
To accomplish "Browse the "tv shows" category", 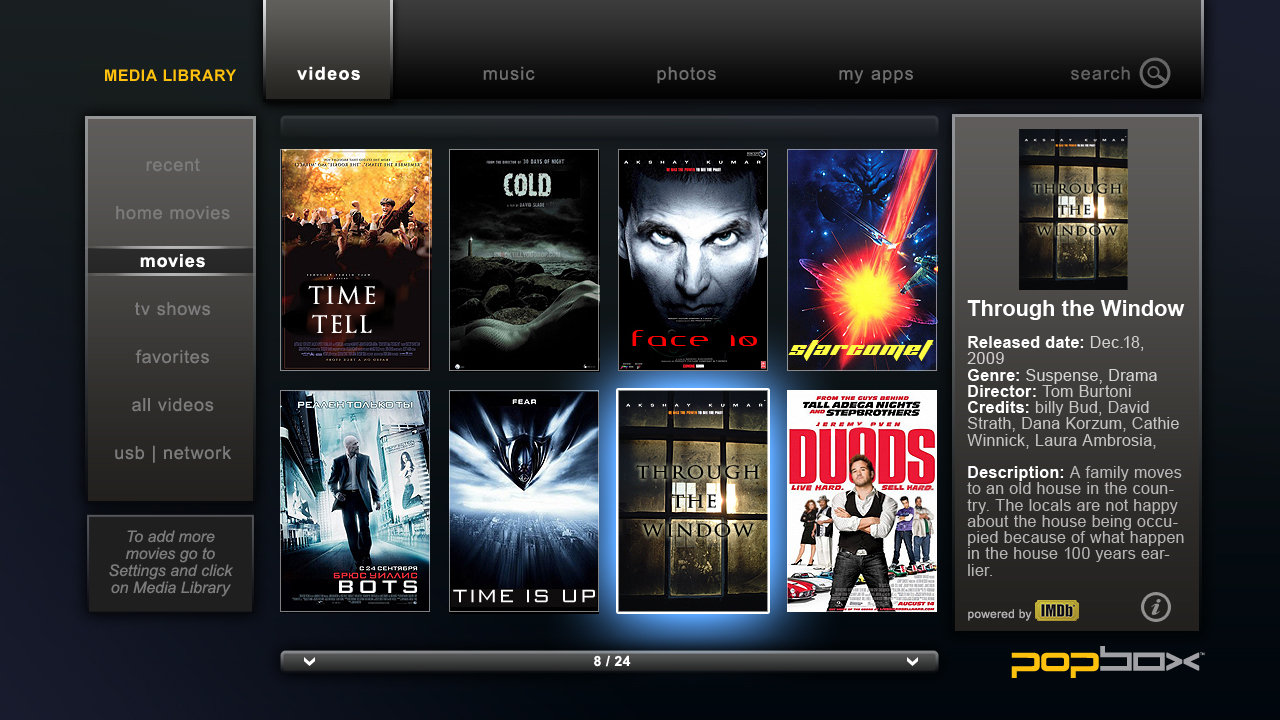I will tap(171, 308).
